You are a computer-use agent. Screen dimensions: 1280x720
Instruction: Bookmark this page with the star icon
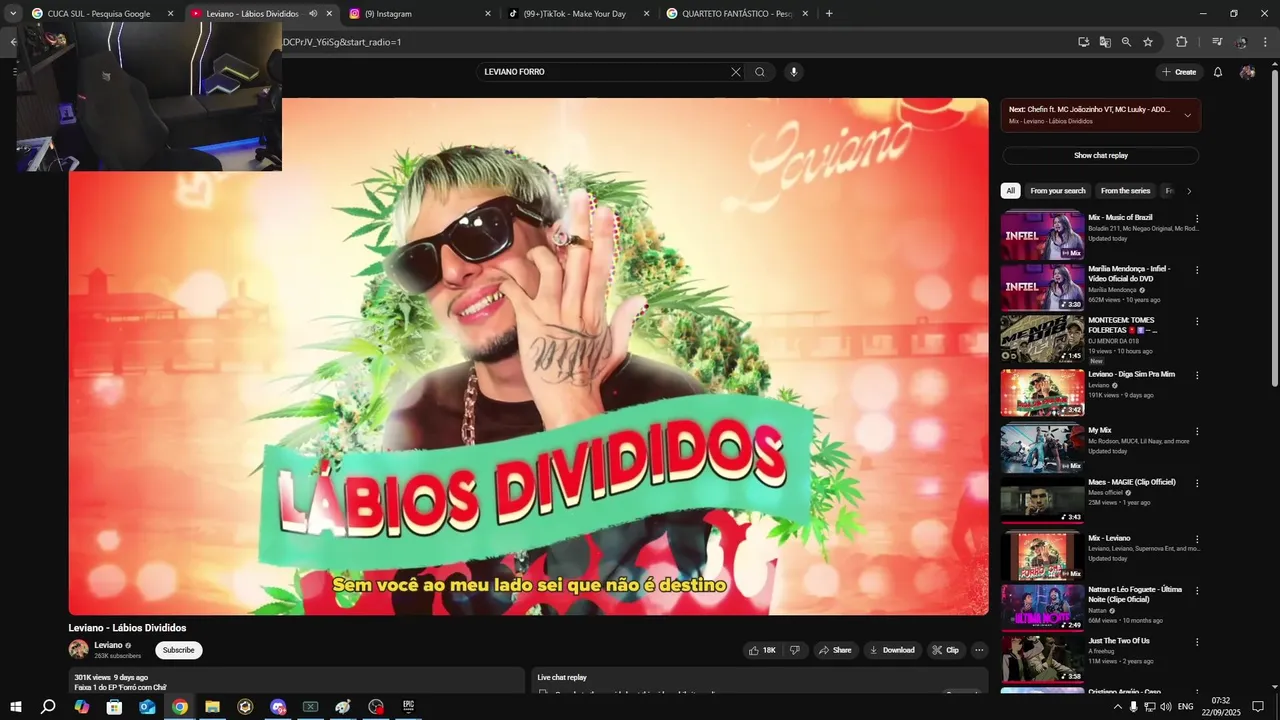1148,42
